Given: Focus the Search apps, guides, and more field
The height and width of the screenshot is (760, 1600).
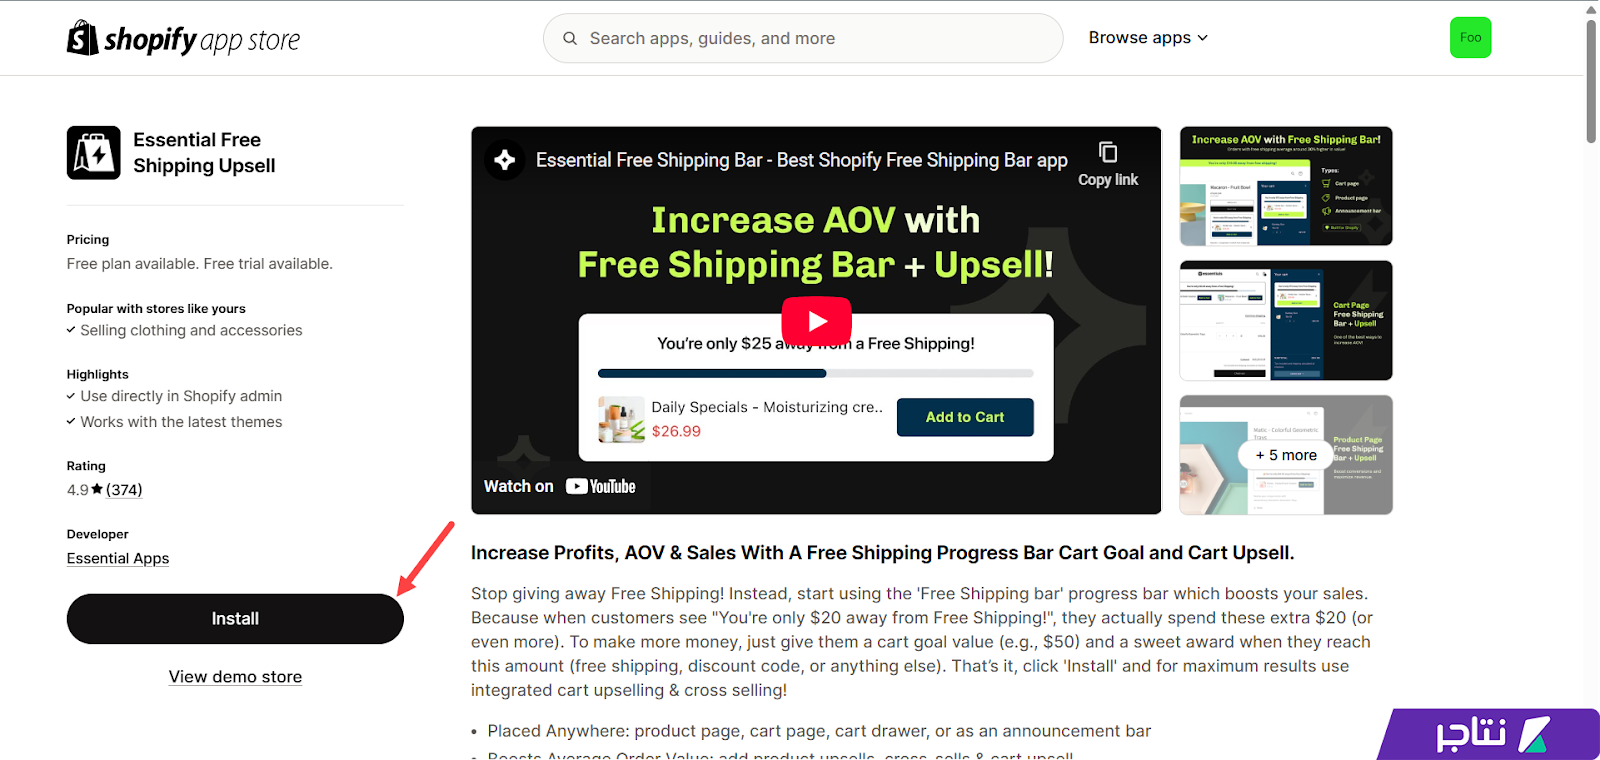Looking at the screenshot, I should (x=803, y=38).
